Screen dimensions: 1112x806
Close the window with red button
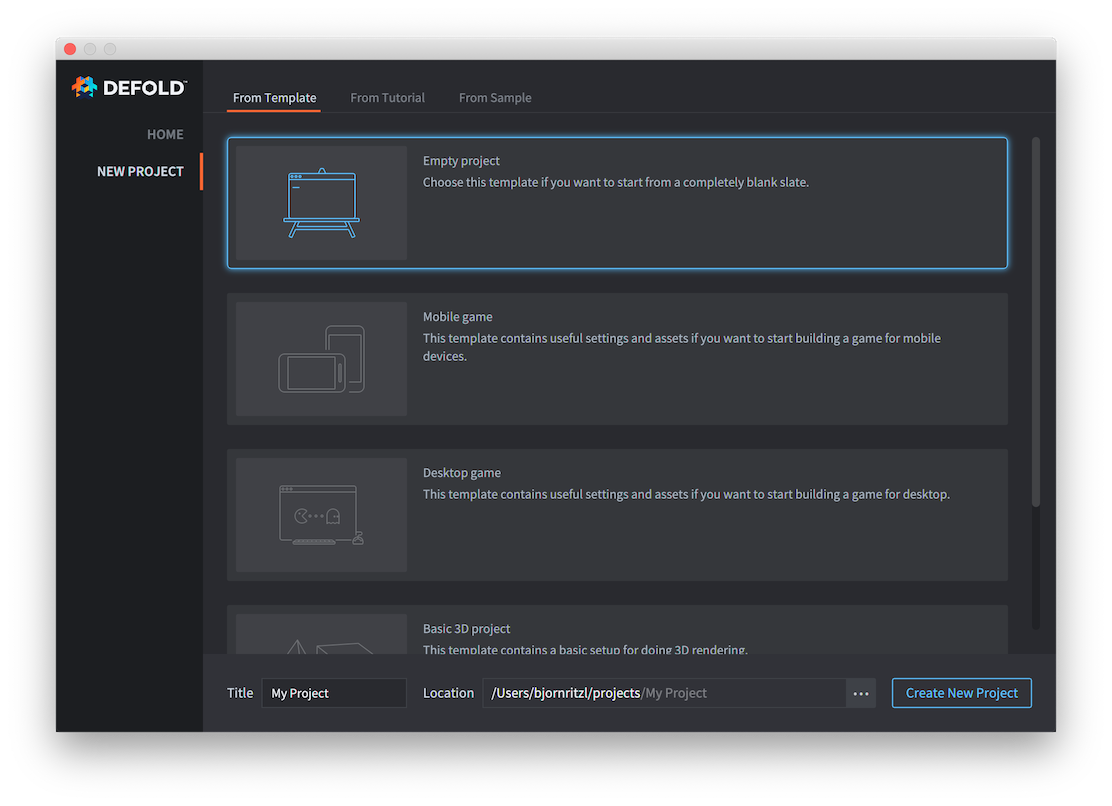[x=70, y=49]
